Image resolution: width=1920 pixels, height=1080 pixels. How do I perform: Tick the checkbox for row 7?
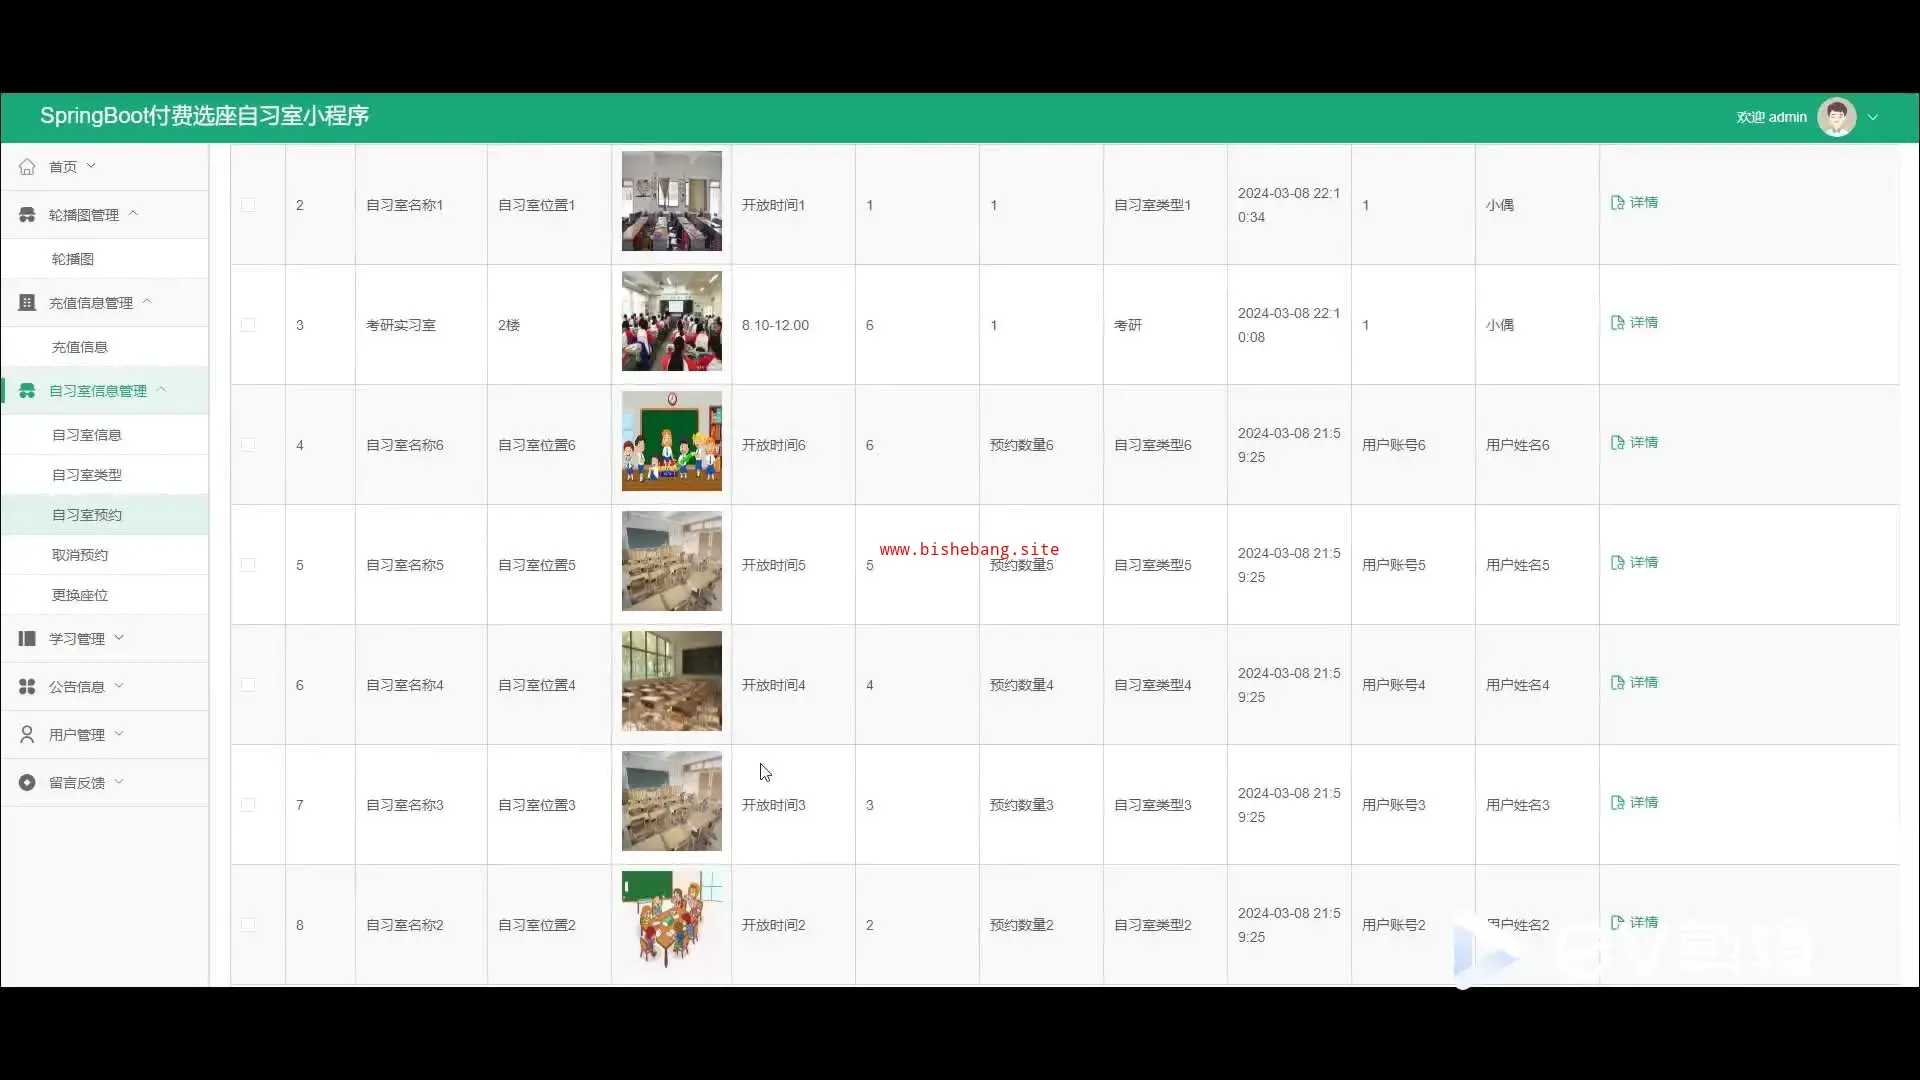(x=248, y=805)
